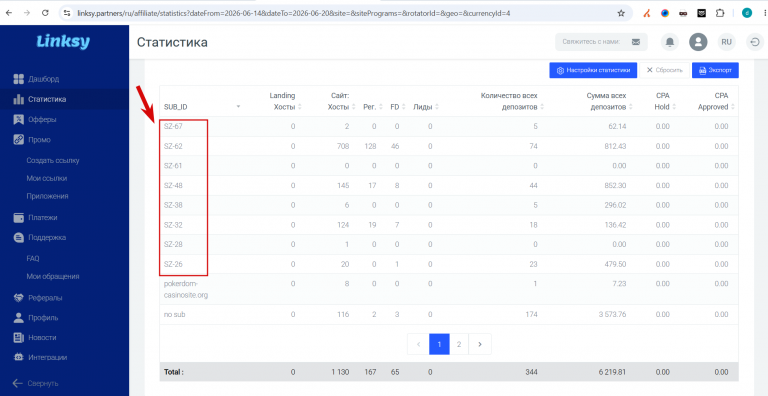Click the Свернуть arrow icon
The width and height of the screenshot is (768, 396).
tap(18, 383)
